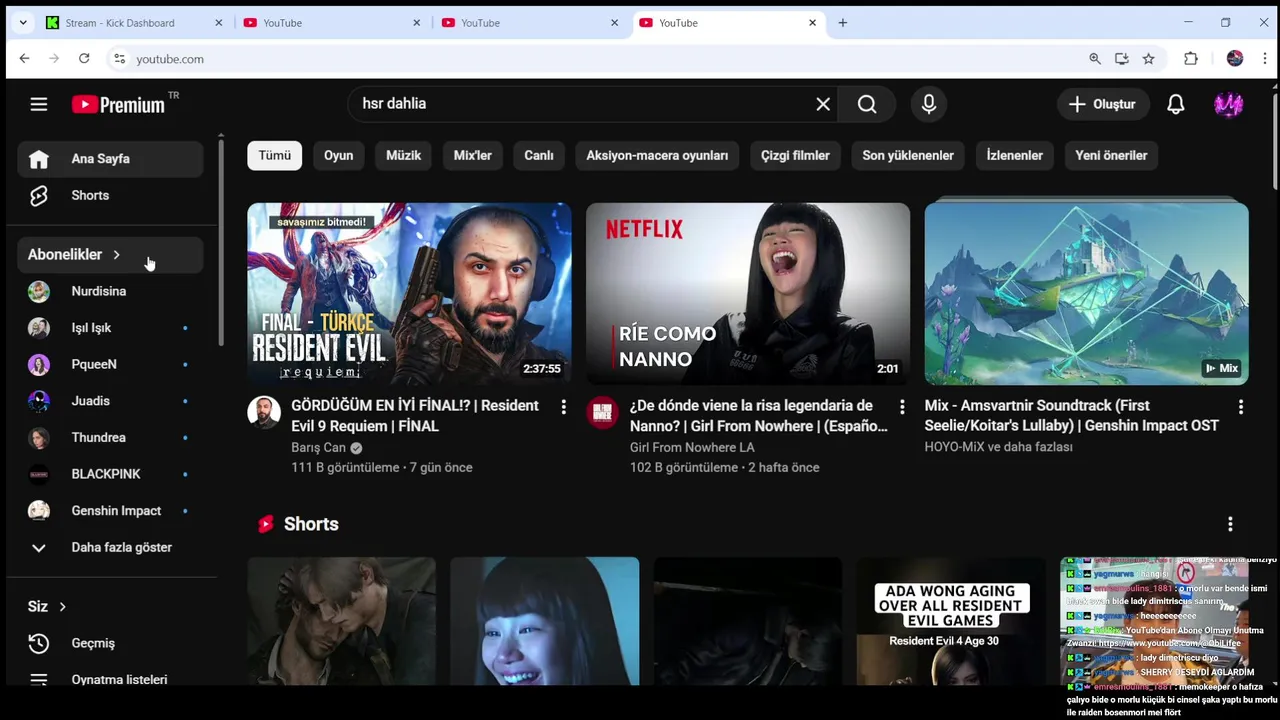Viewport: 1280px width, 720px height.
Task: Open the hamburger guide menu
Action: click(39, 104)
